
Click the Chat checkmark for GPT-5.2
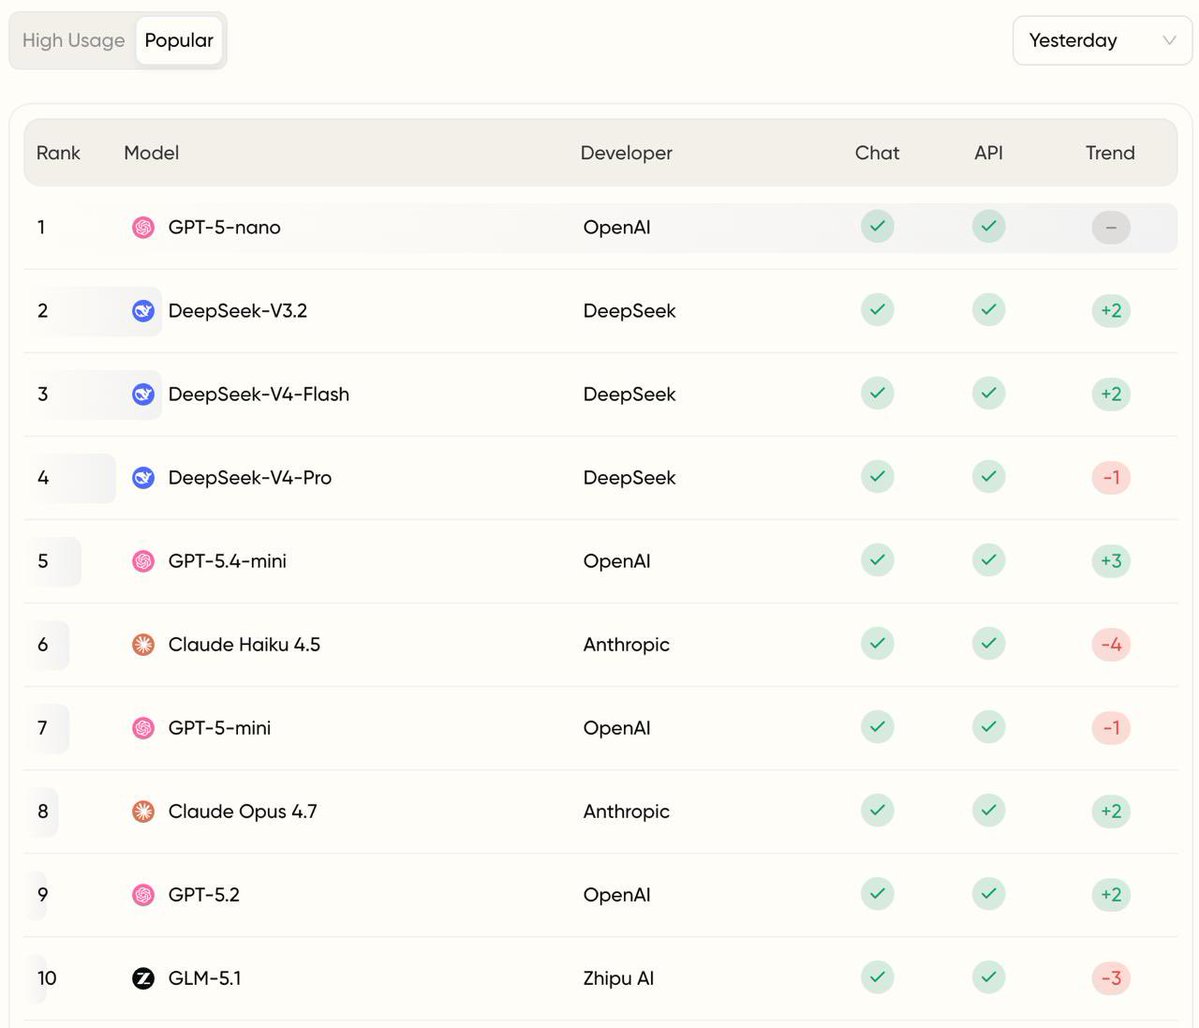(877, 893)
